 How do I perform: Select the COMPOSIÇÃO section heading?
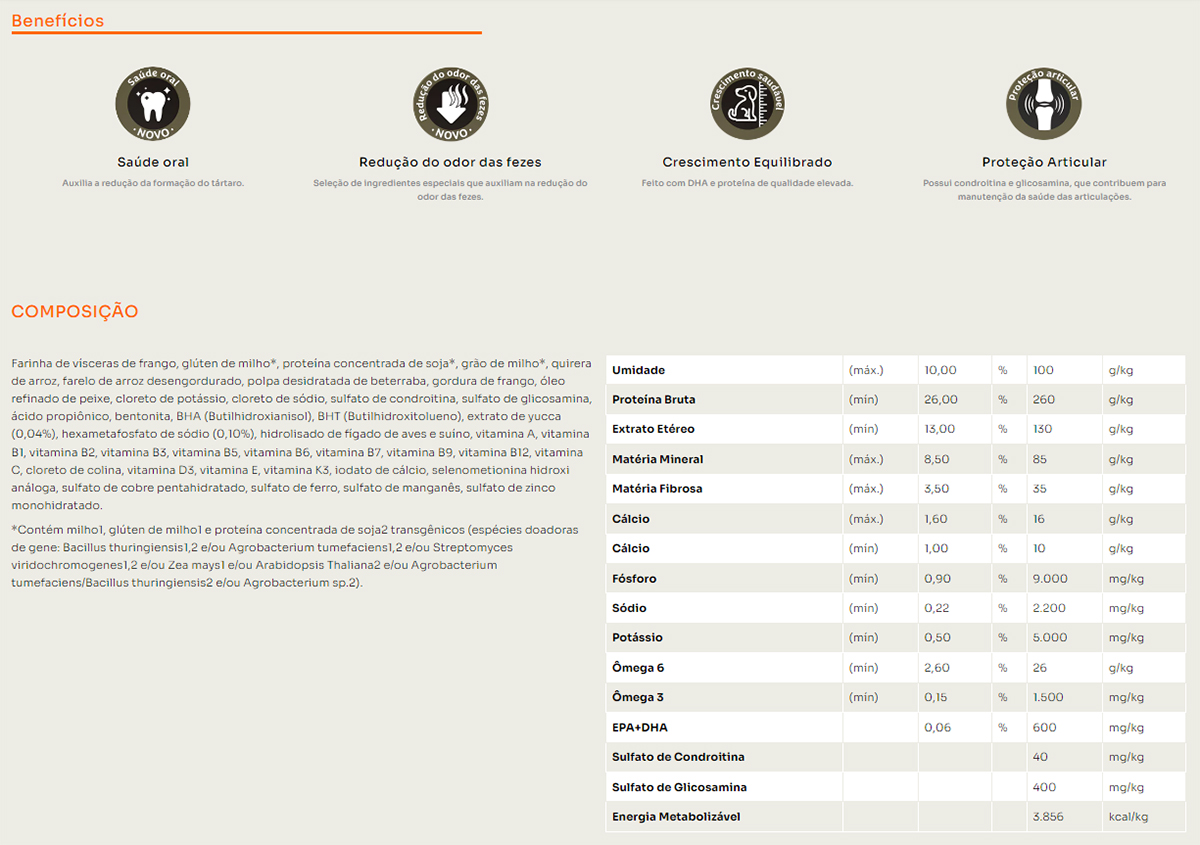(x=75, y=312)
